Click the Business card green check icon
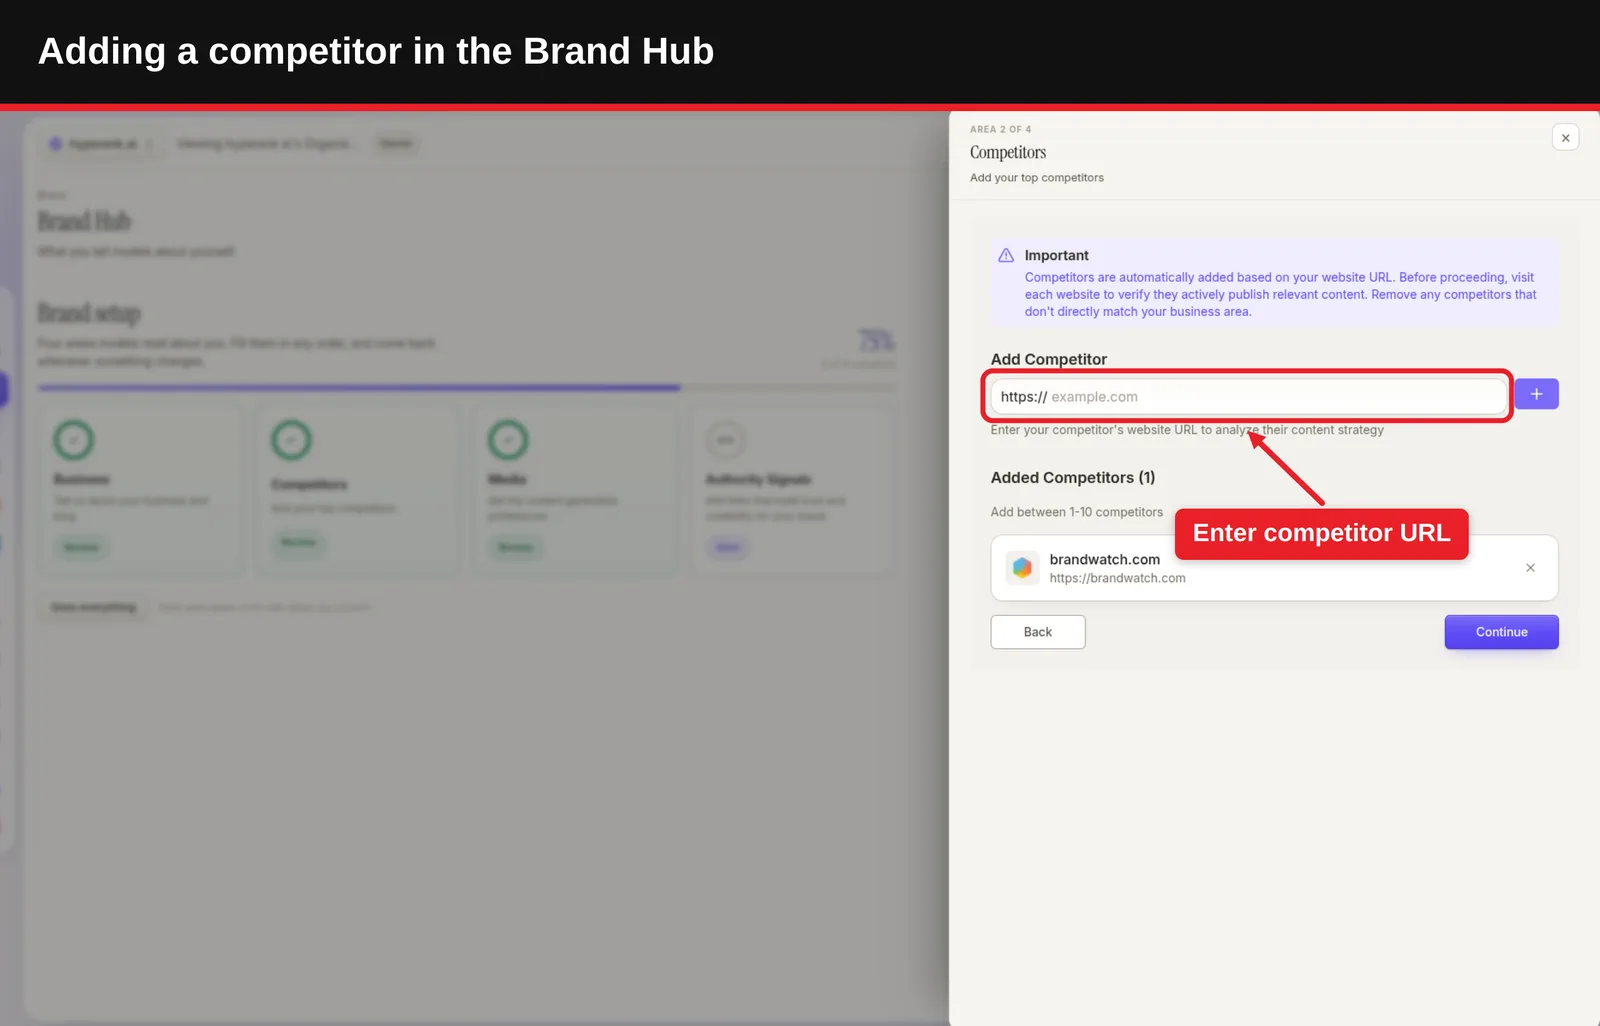1600x1026 pixels. 74,440
